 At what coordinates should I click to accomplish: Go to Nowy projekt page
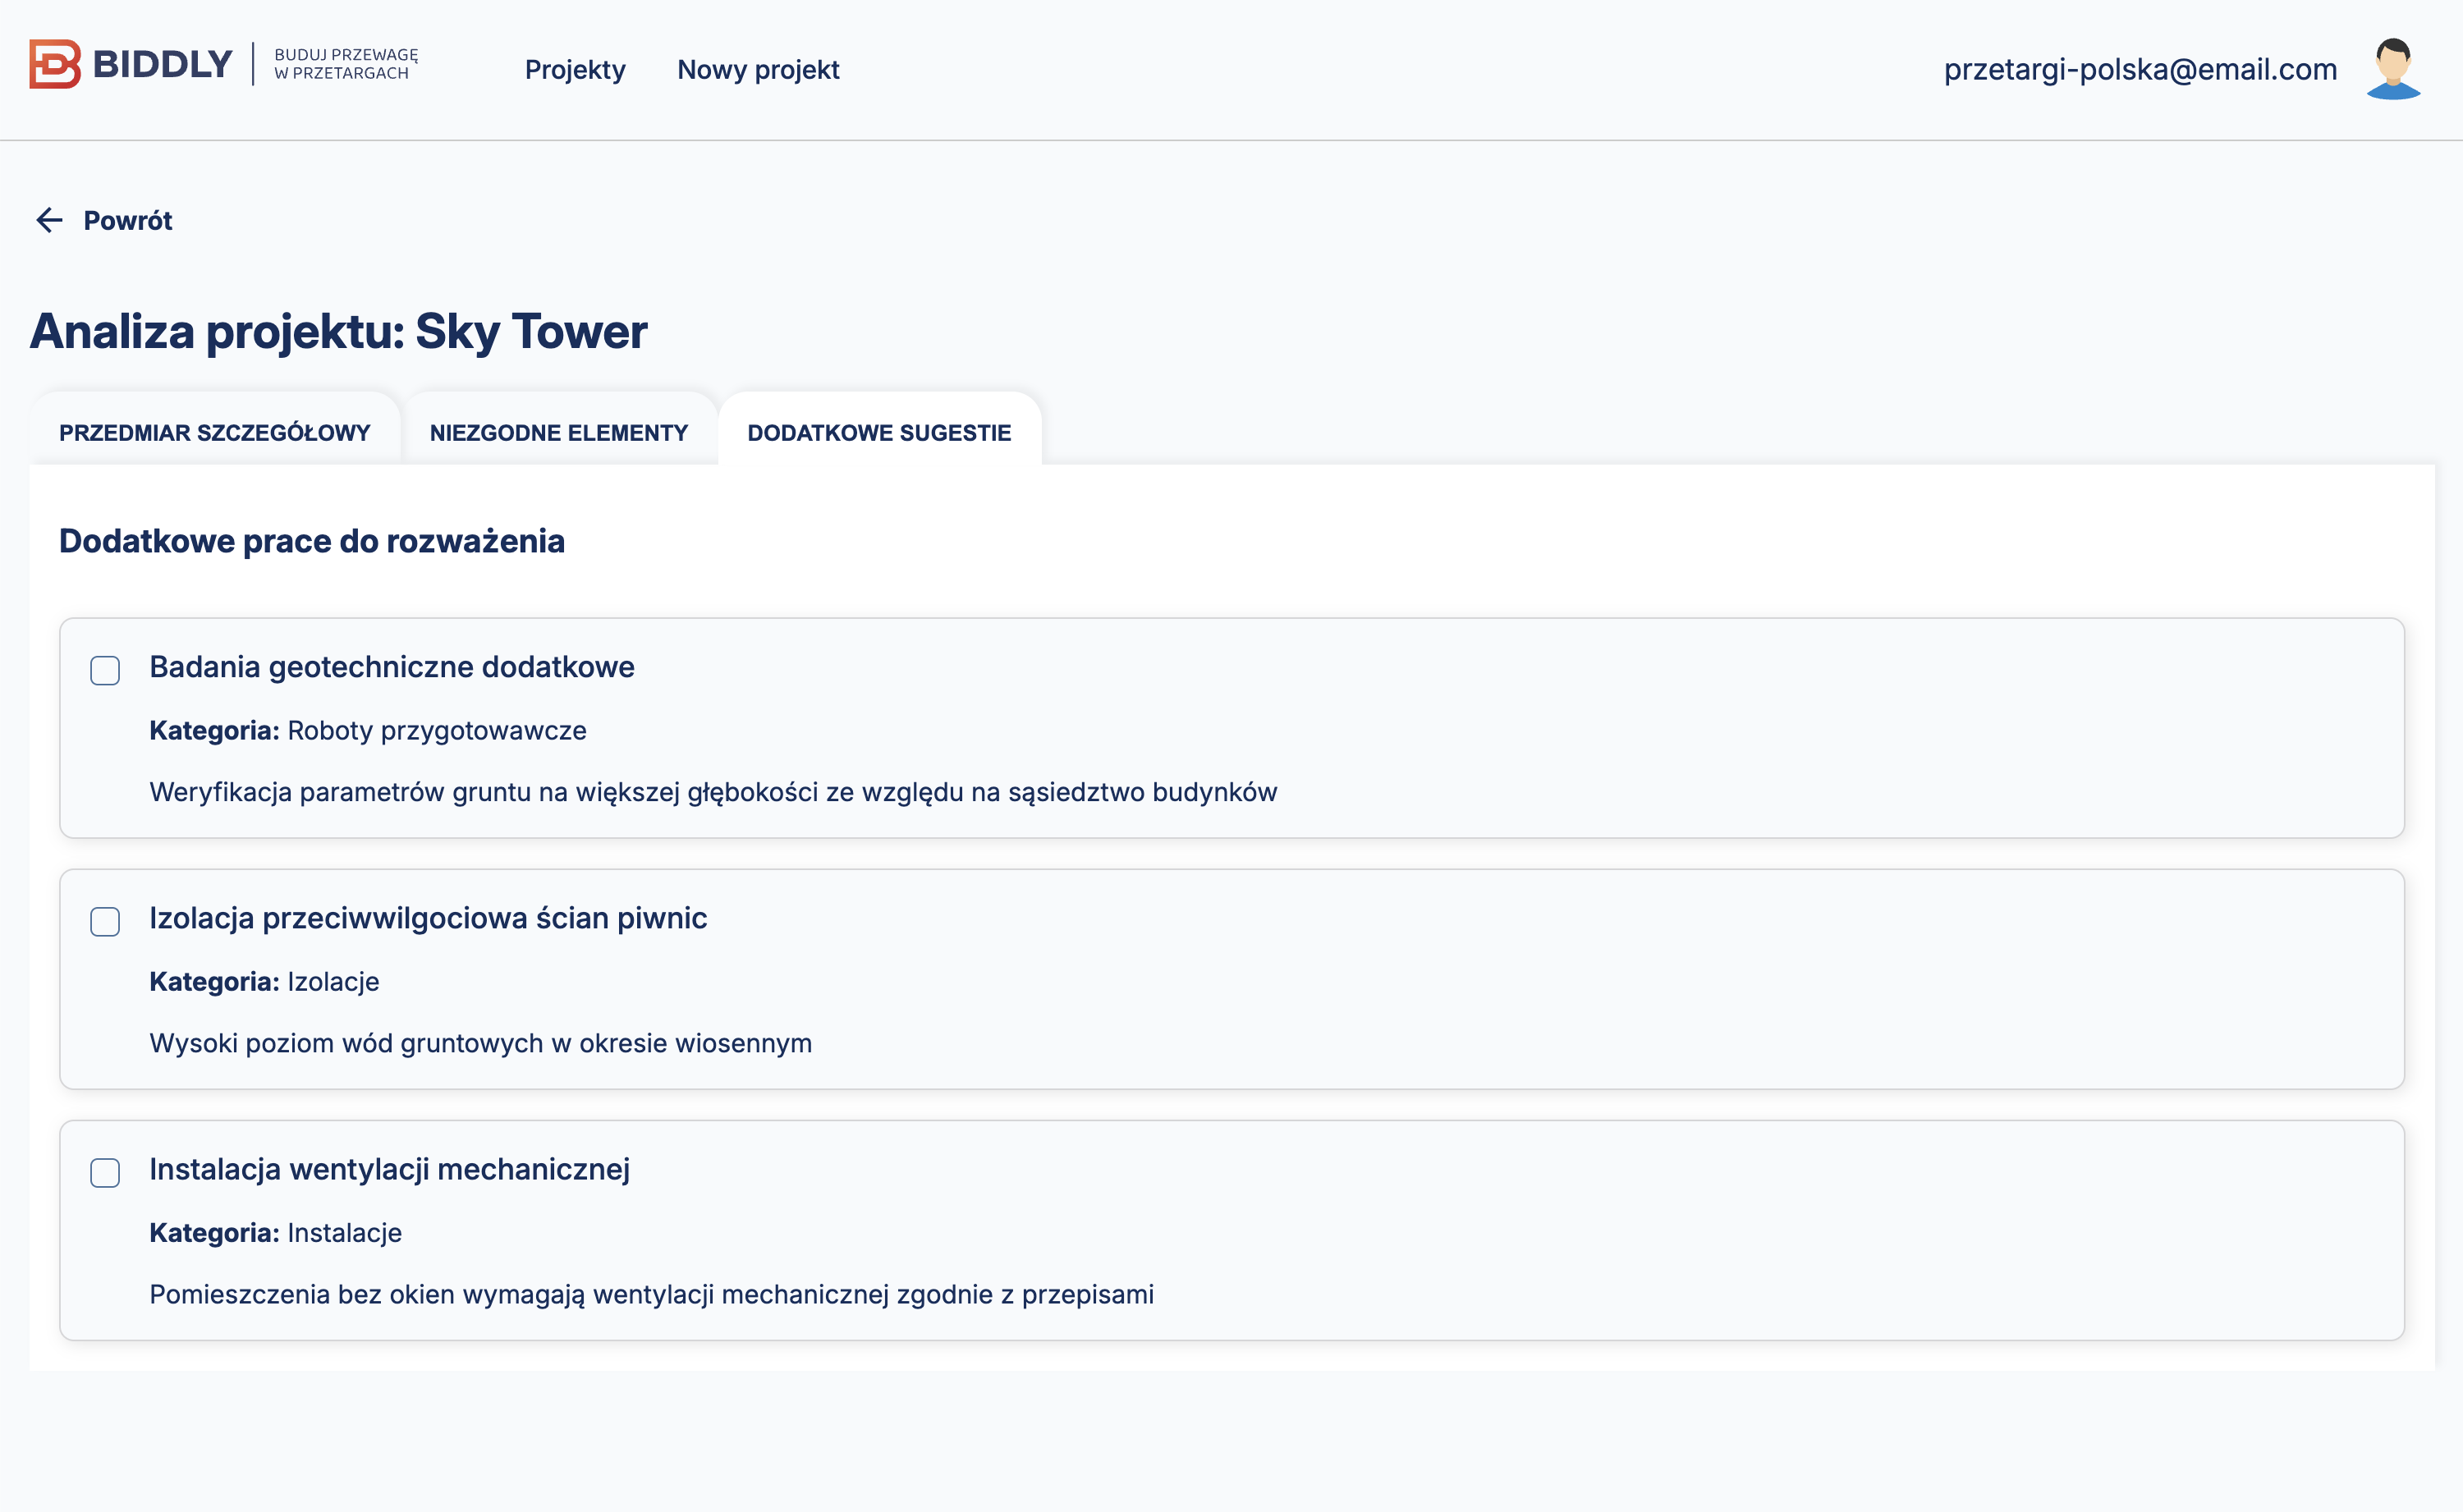tap(758, 70)
